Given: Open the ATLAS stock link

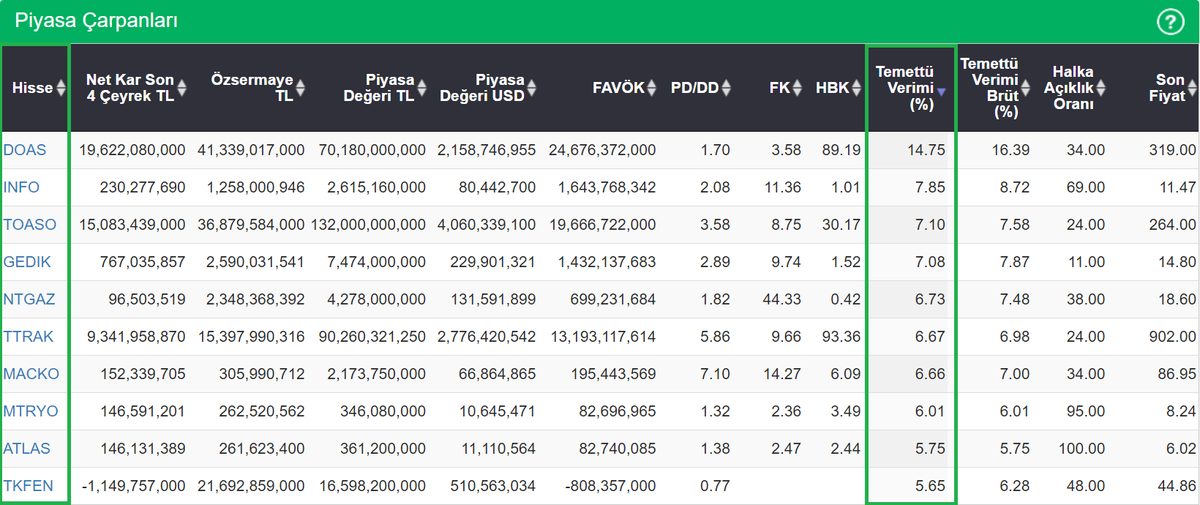Looking at the screenshot, I should point(27,449).
